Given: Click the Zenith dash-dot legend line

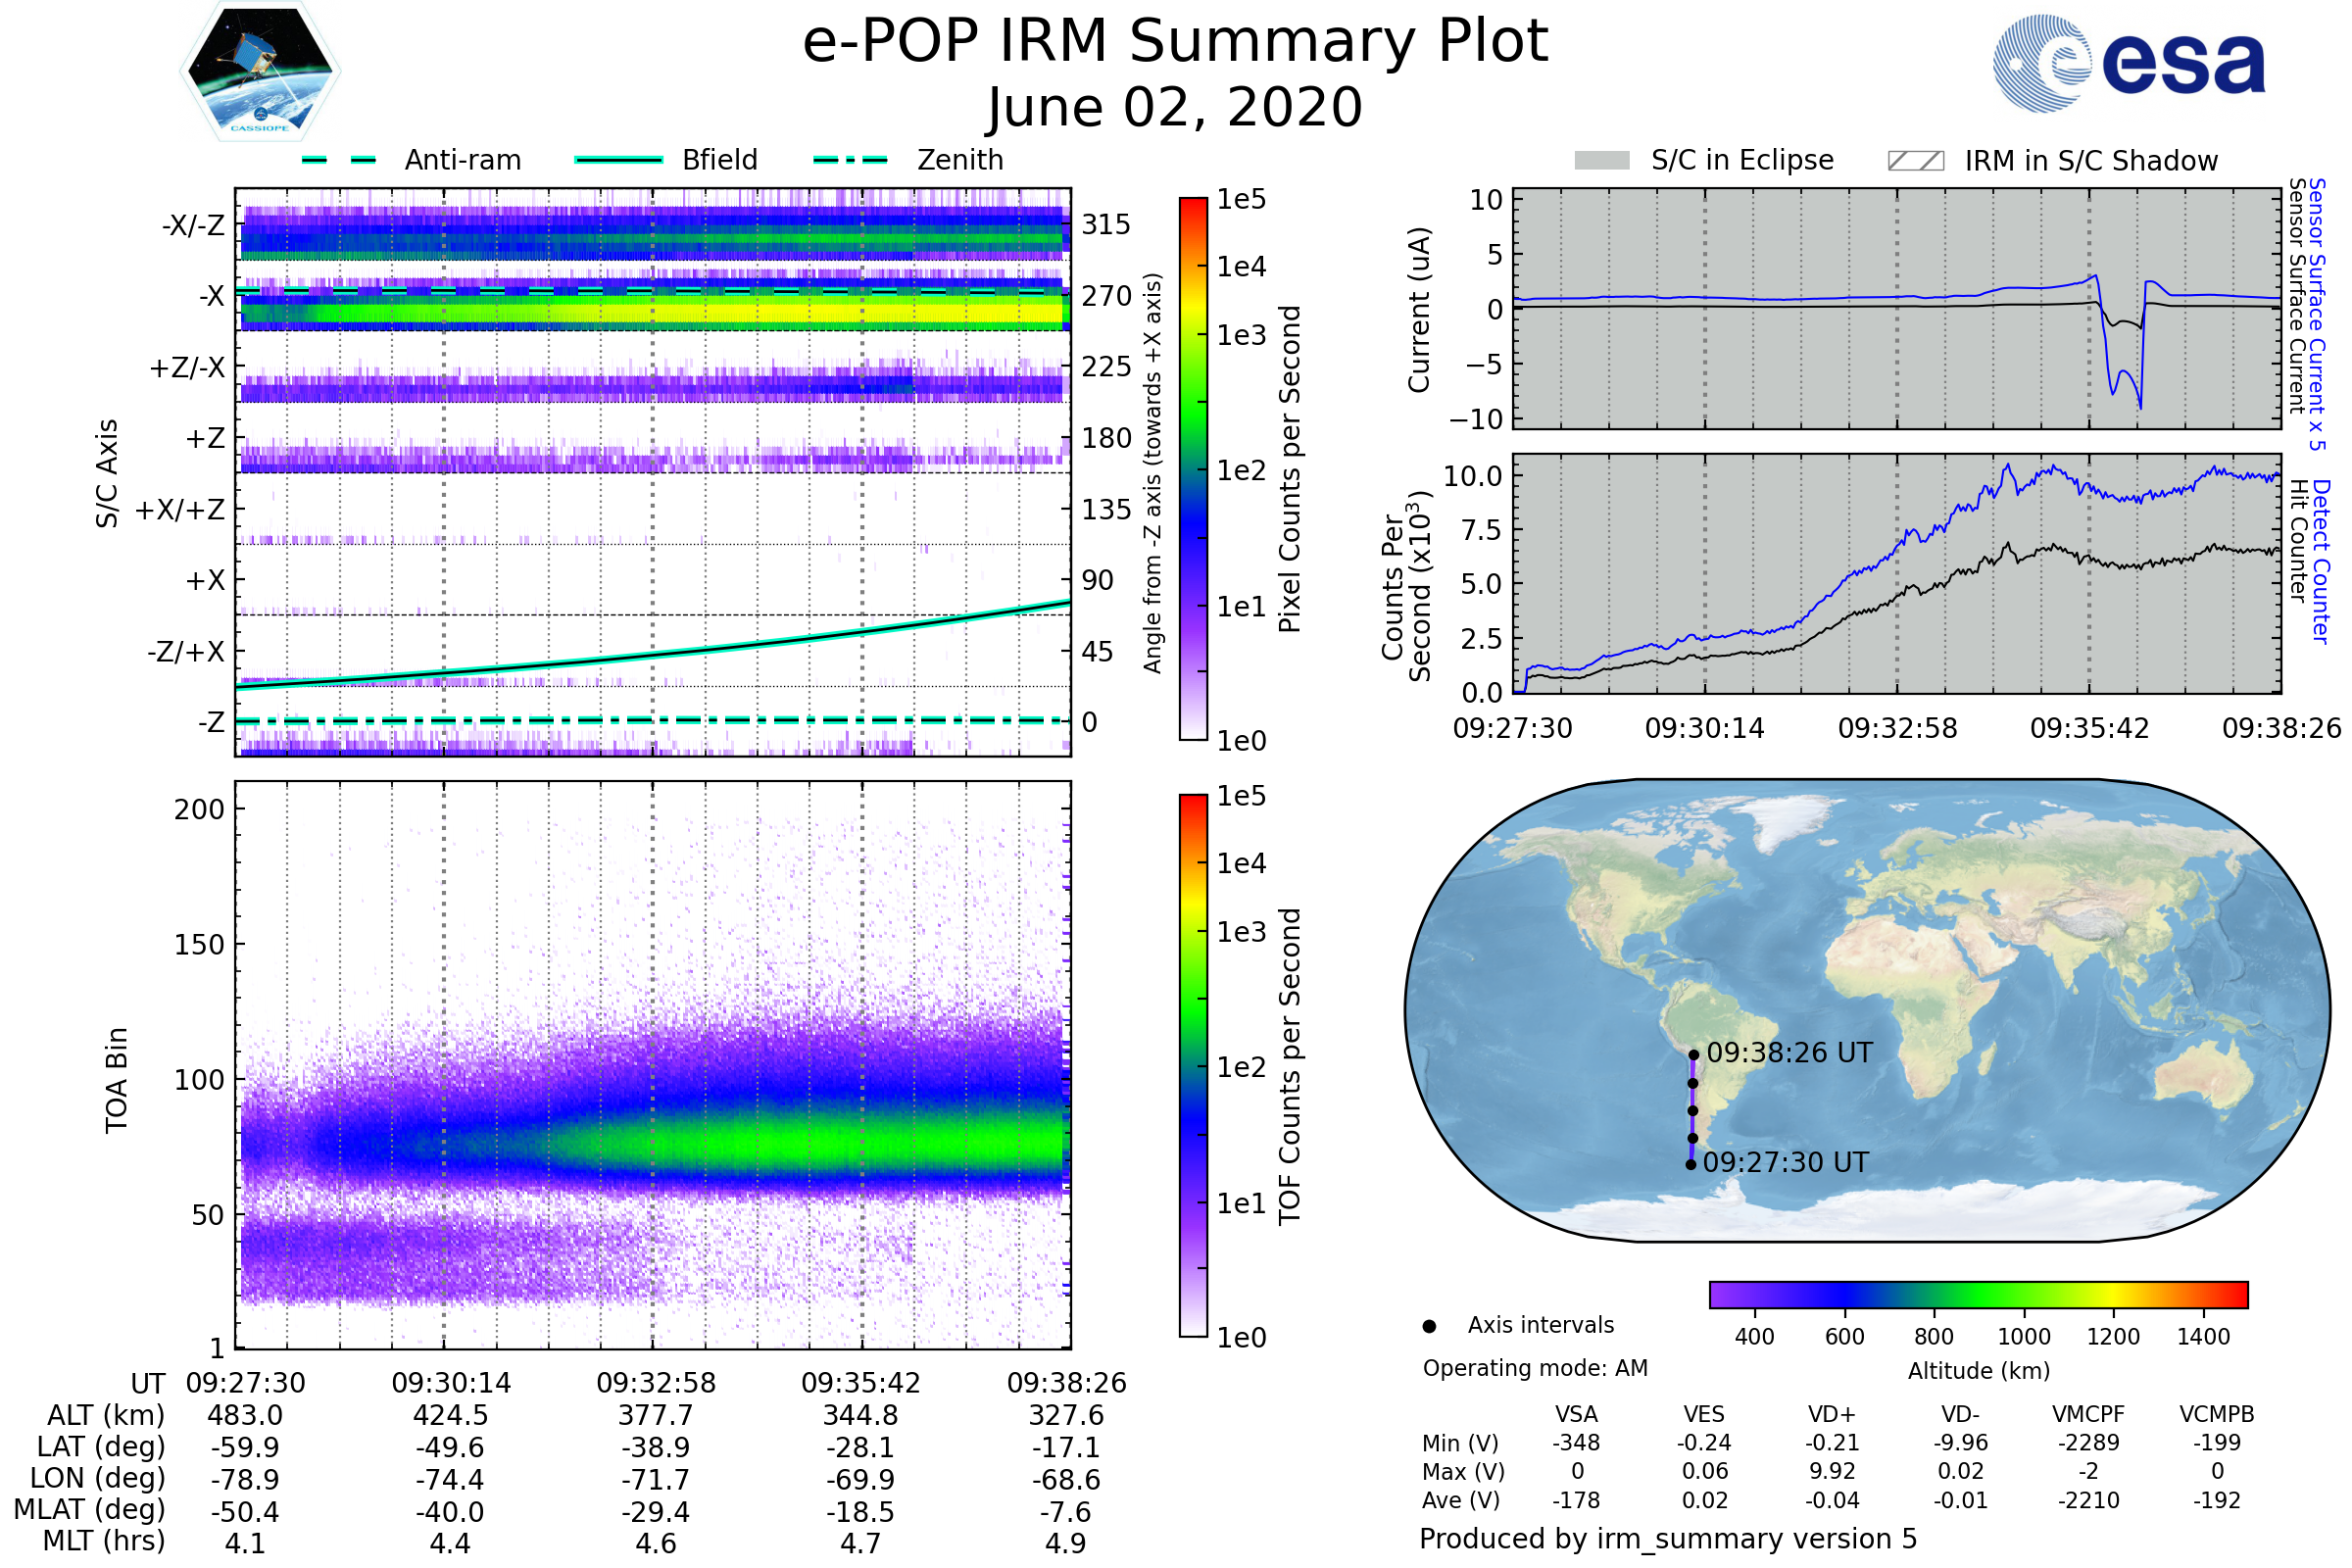Looking at the screenshot, I should (850, 160).
